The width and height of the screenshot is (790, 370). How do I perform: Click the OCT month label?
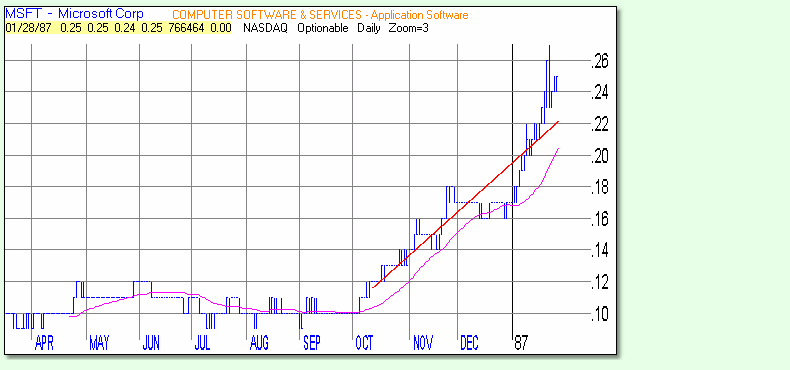click(364, 344)
